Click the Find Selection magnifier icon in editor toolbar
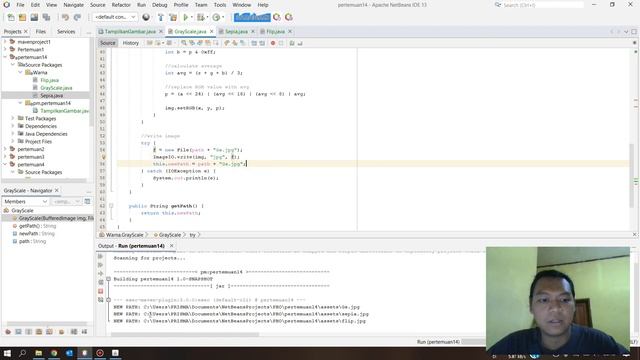This screenshot has width=640, height=360. (x=184, y=43)
